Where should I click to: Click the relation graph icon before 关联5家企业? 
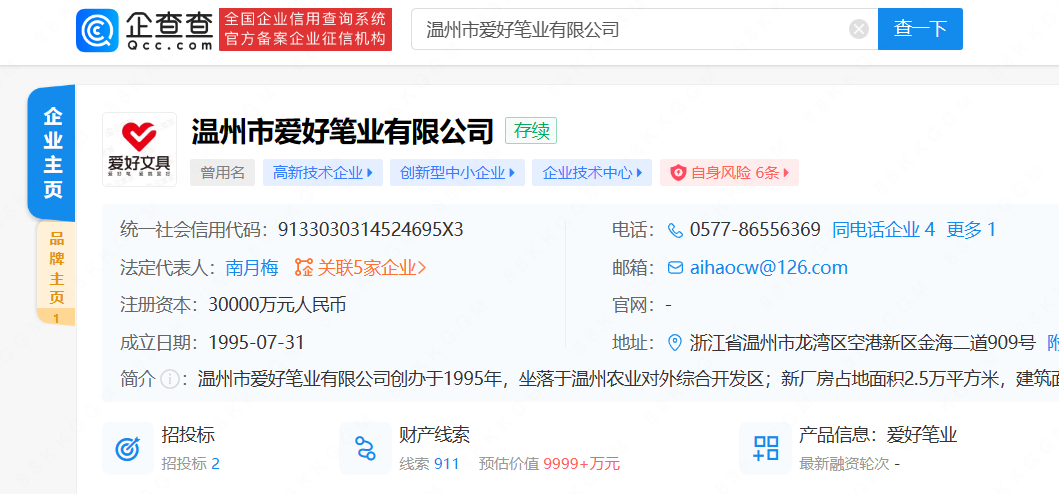point(304,268)
